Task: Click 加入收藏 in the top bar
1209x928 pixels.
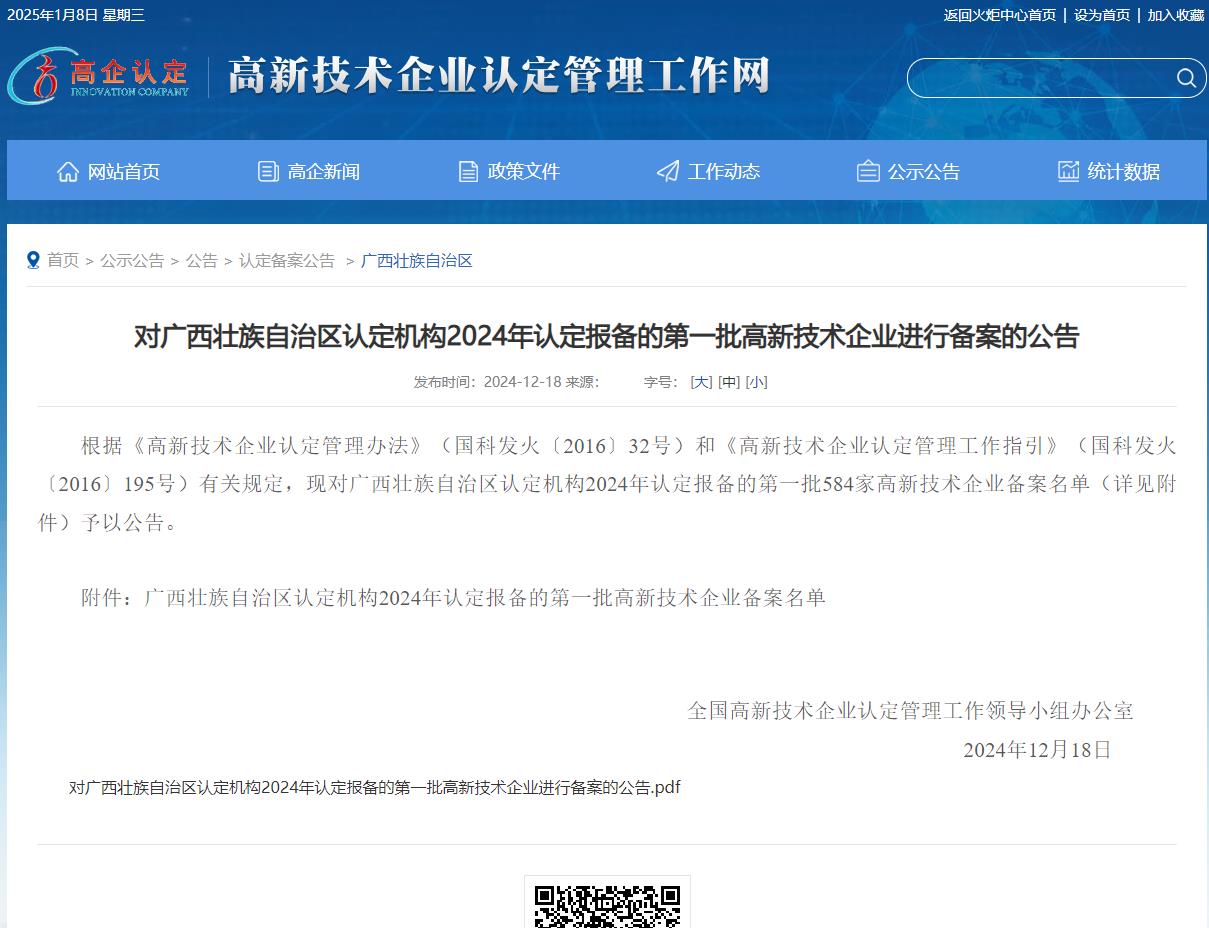Action: (1176, 15)
